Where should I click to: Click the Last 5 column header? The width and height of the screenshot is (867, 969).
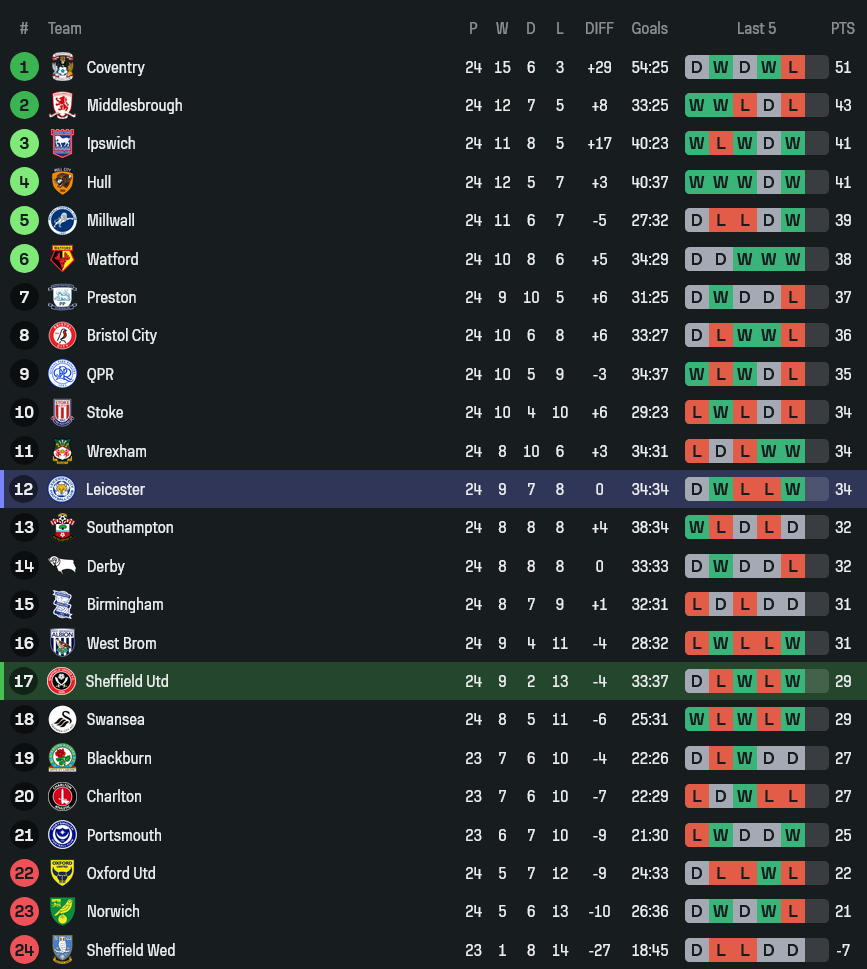pyautogui.click(x=756, y=28)
